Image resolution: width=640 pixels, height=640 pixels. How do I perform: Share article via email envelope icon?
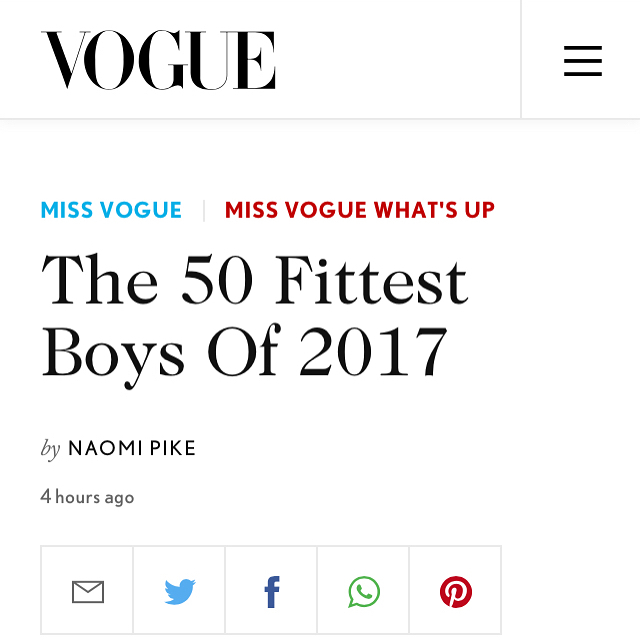(x=87, y=592)
